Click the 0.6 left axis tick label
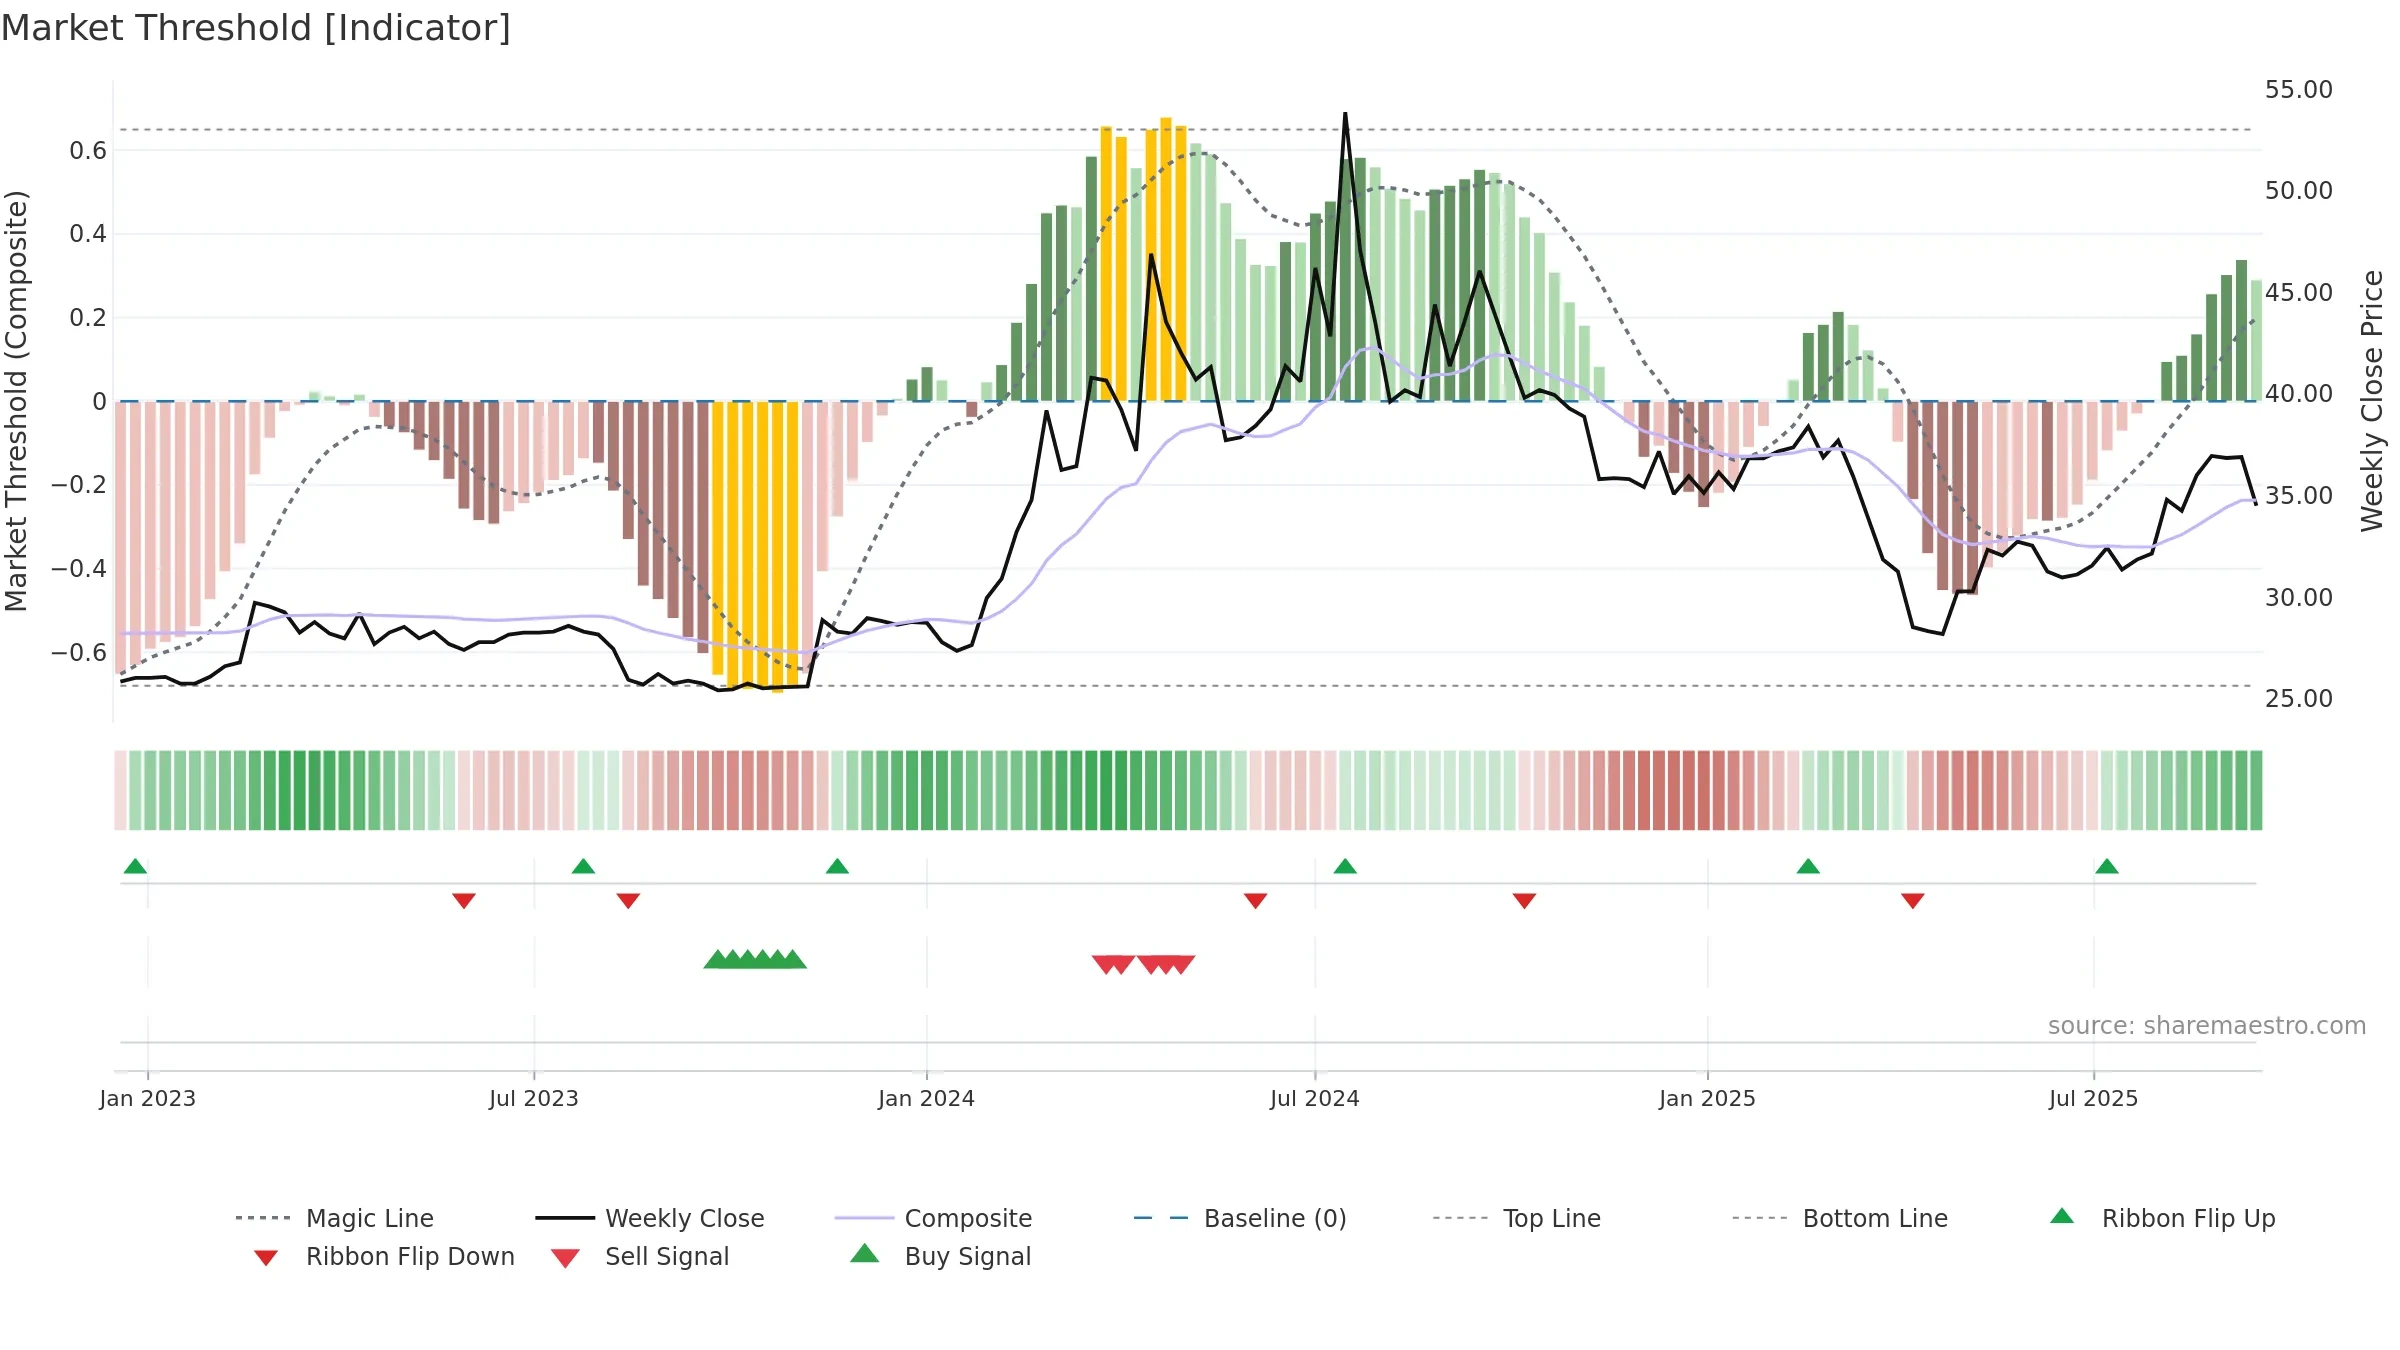This screenshot has height=1350, width=2400. 88,151
